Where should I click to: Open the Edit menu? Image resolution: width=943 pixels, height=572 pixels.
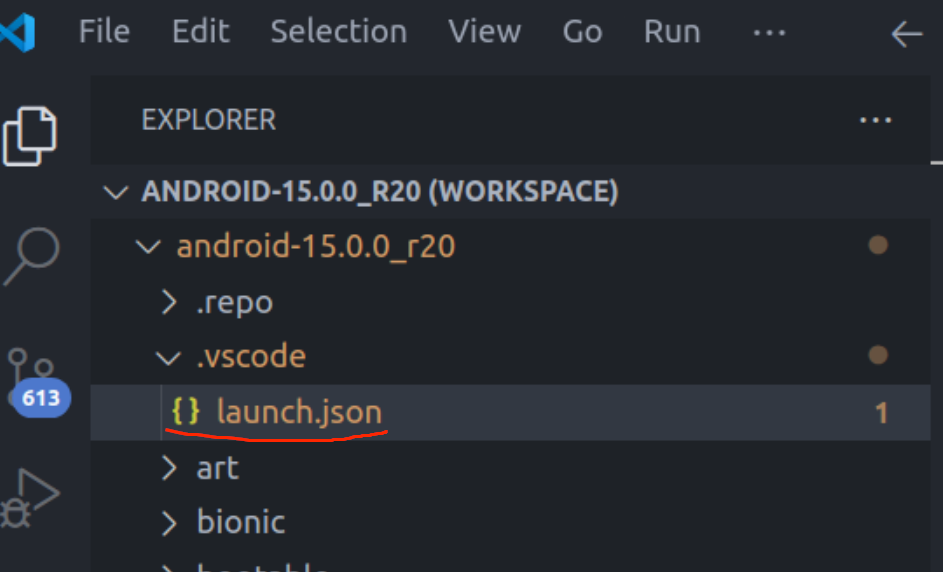click(200, 32)
